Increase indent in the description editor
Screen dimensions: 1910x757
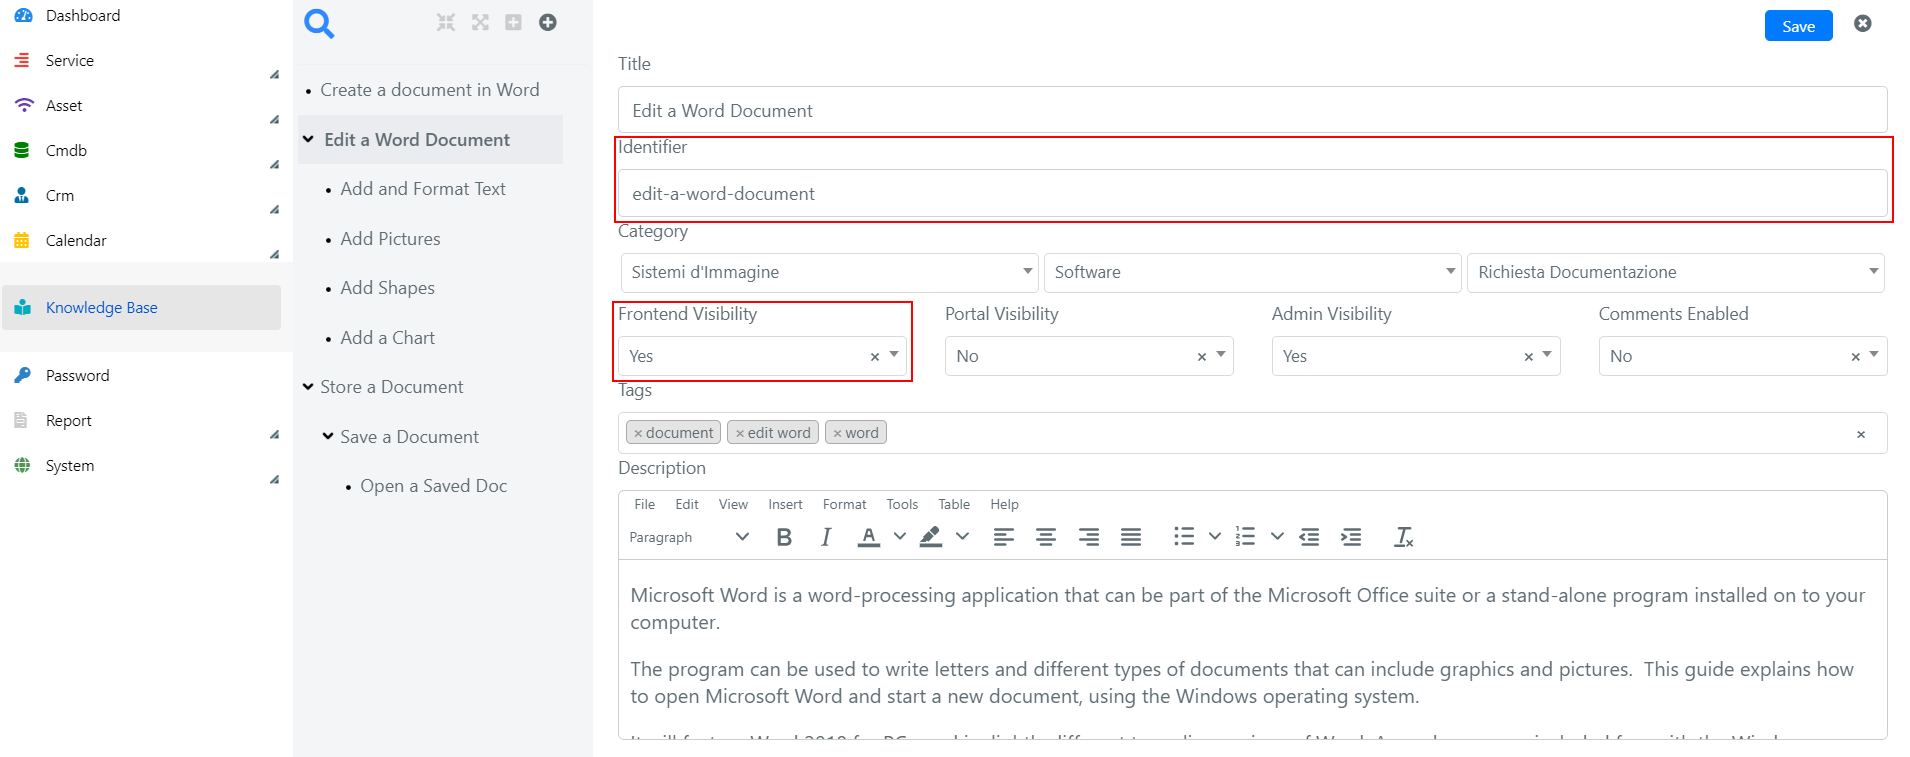coord(1351,537)
